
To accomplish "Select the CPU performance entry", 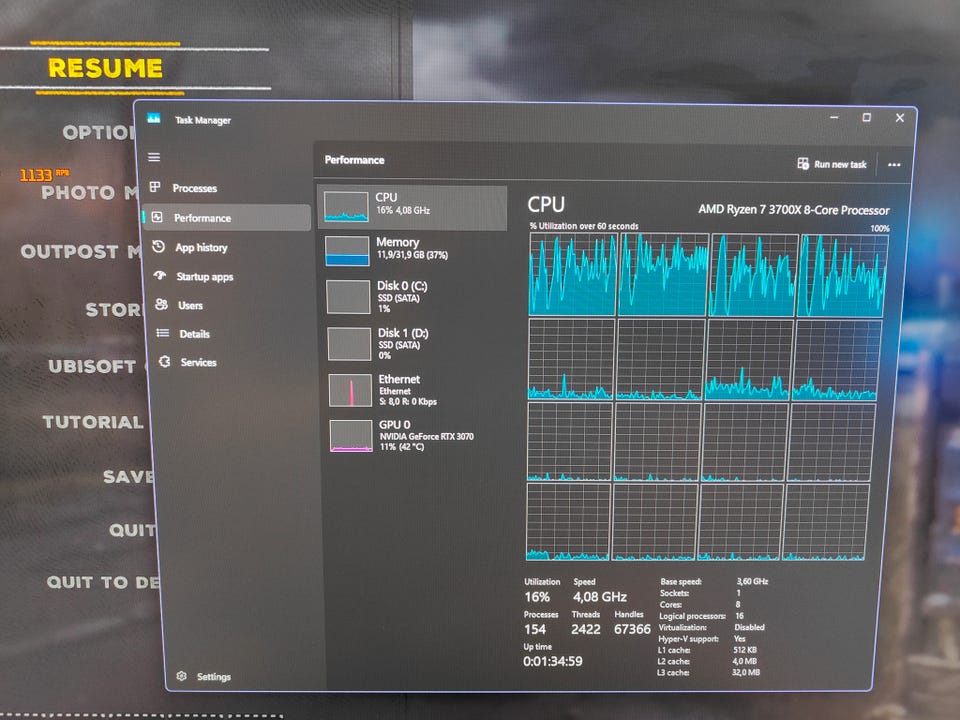I will coord(413,207).
